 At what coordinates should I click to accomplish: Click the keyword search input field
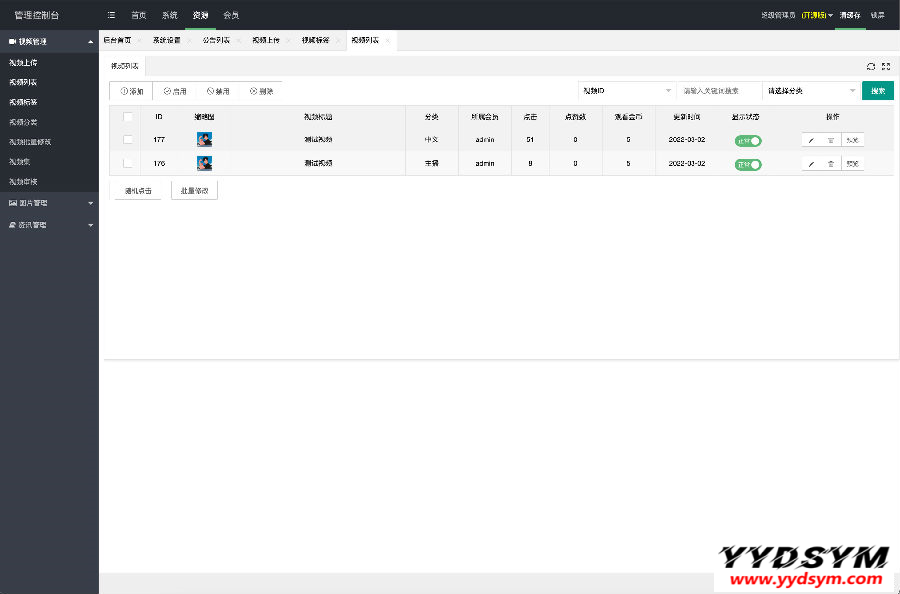click(x=718, y=91)
